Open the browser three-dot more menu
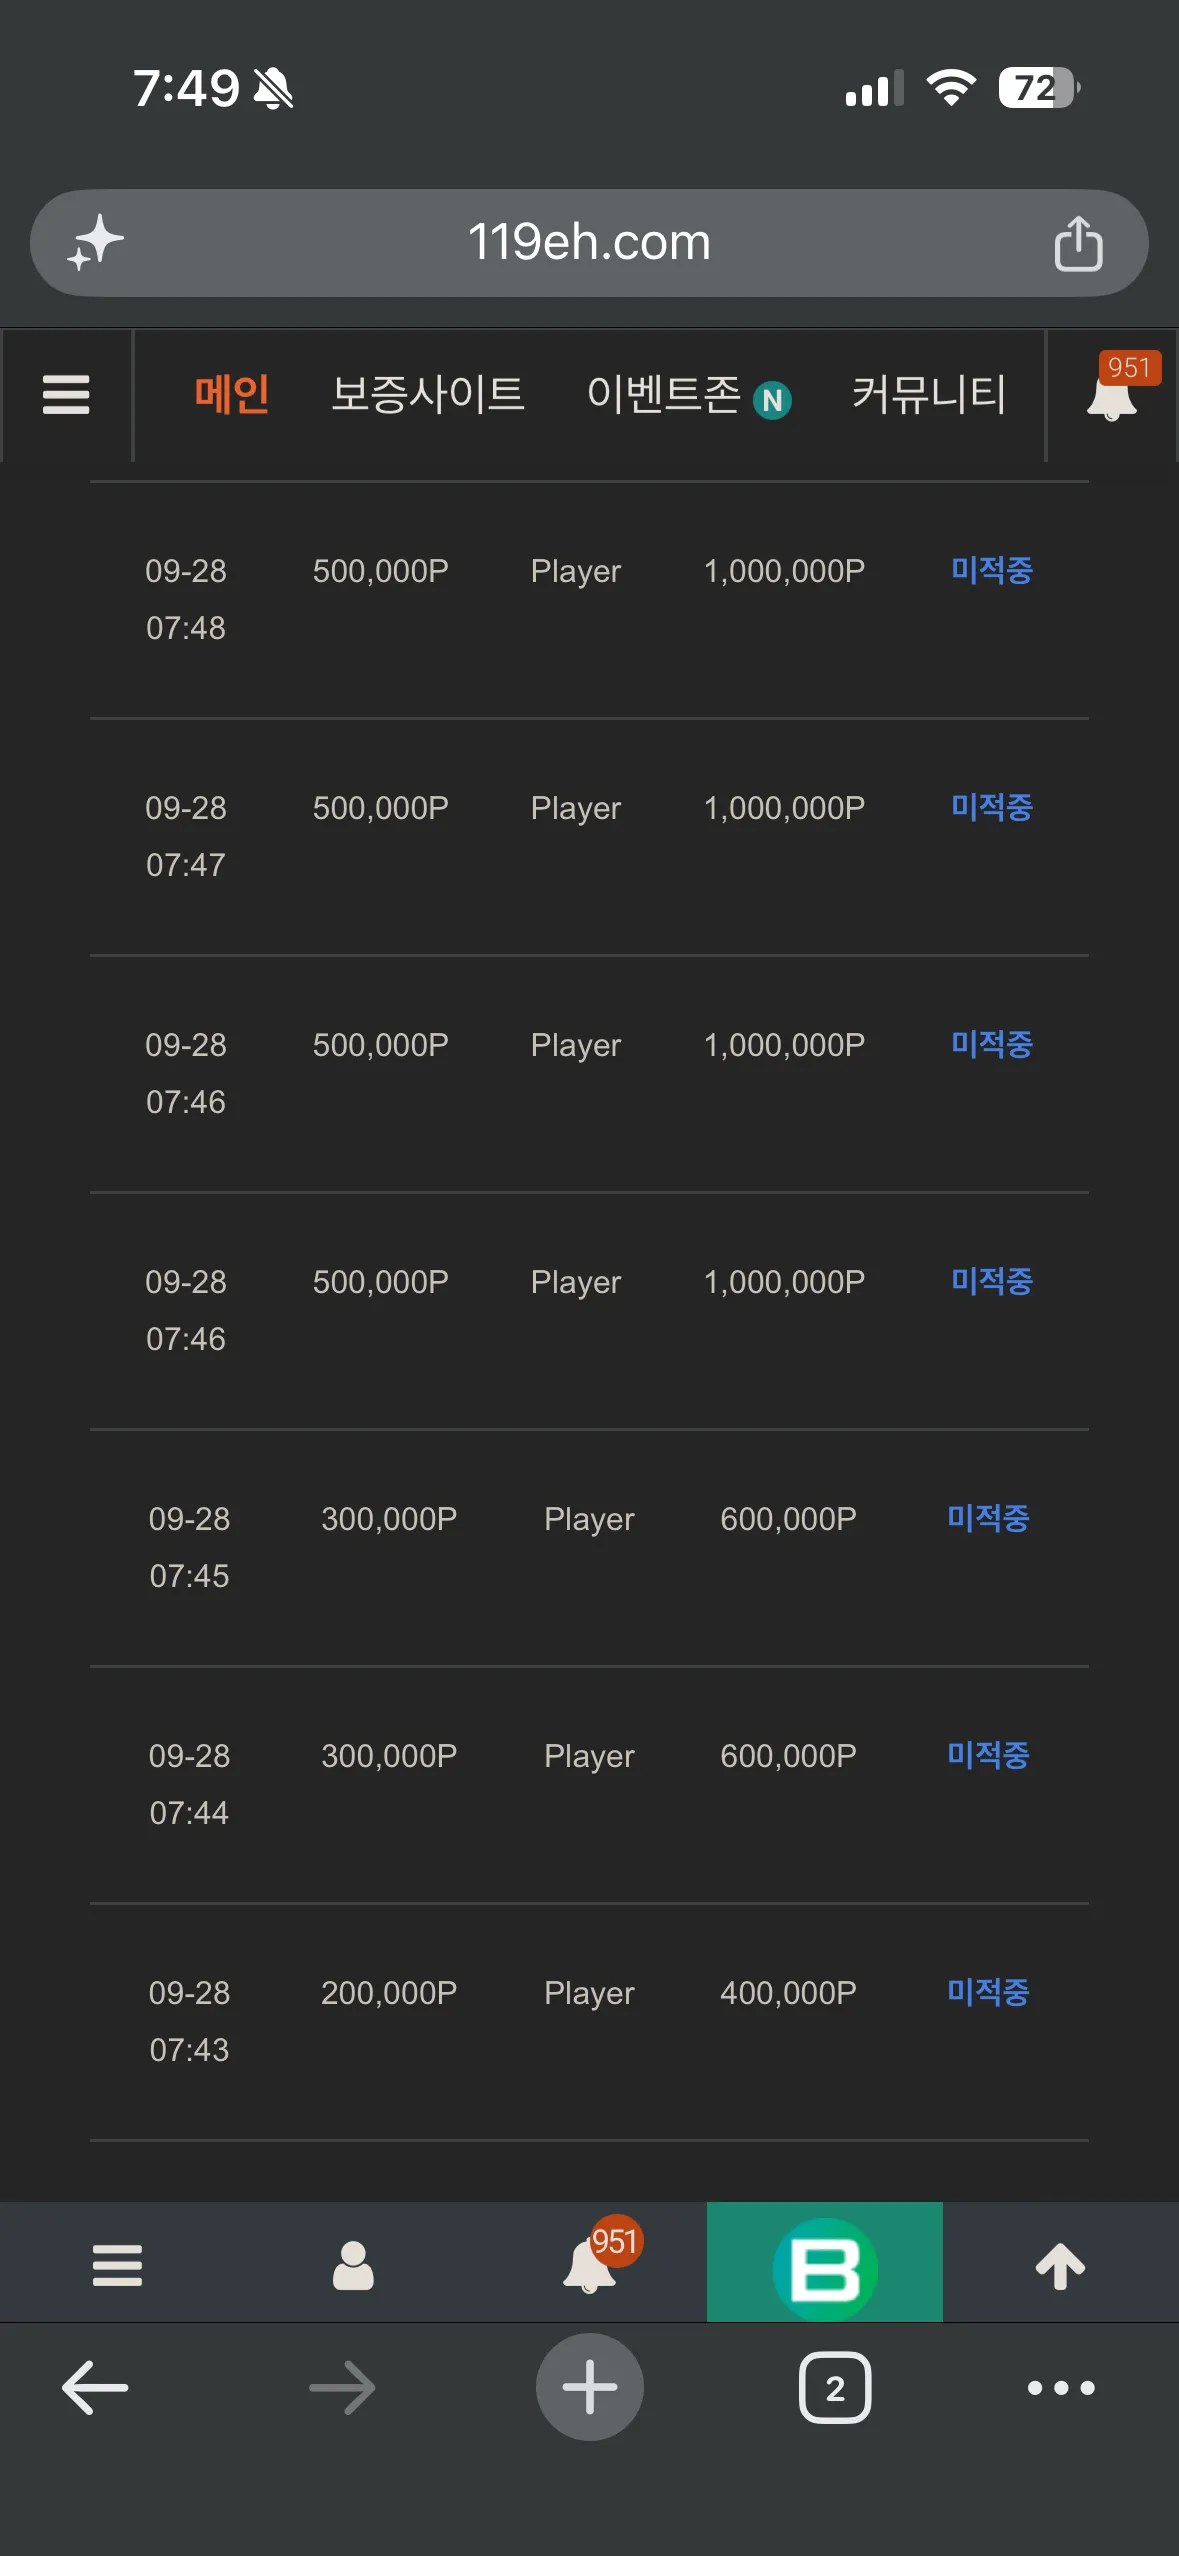The width and height of the screenshot is (1179, 2556). [1061, 2387]
